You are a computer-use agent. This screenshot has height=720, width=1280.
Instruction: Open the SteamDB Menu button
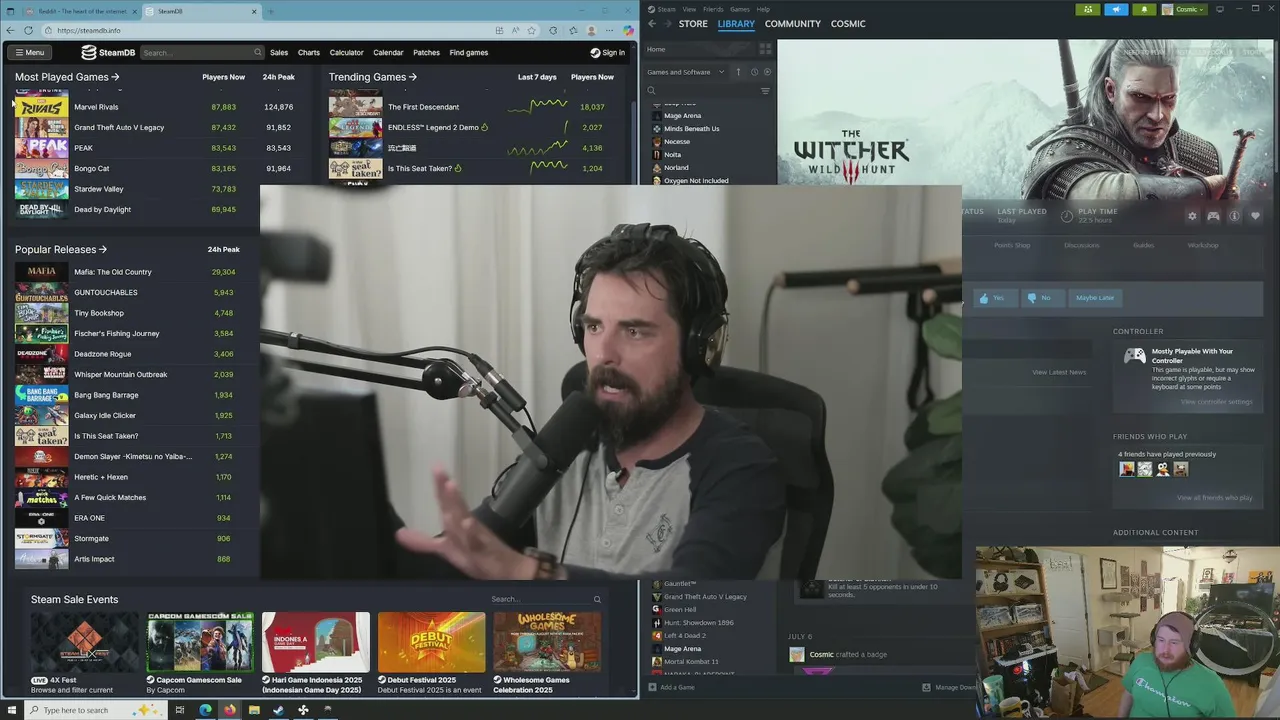(29, 52)
